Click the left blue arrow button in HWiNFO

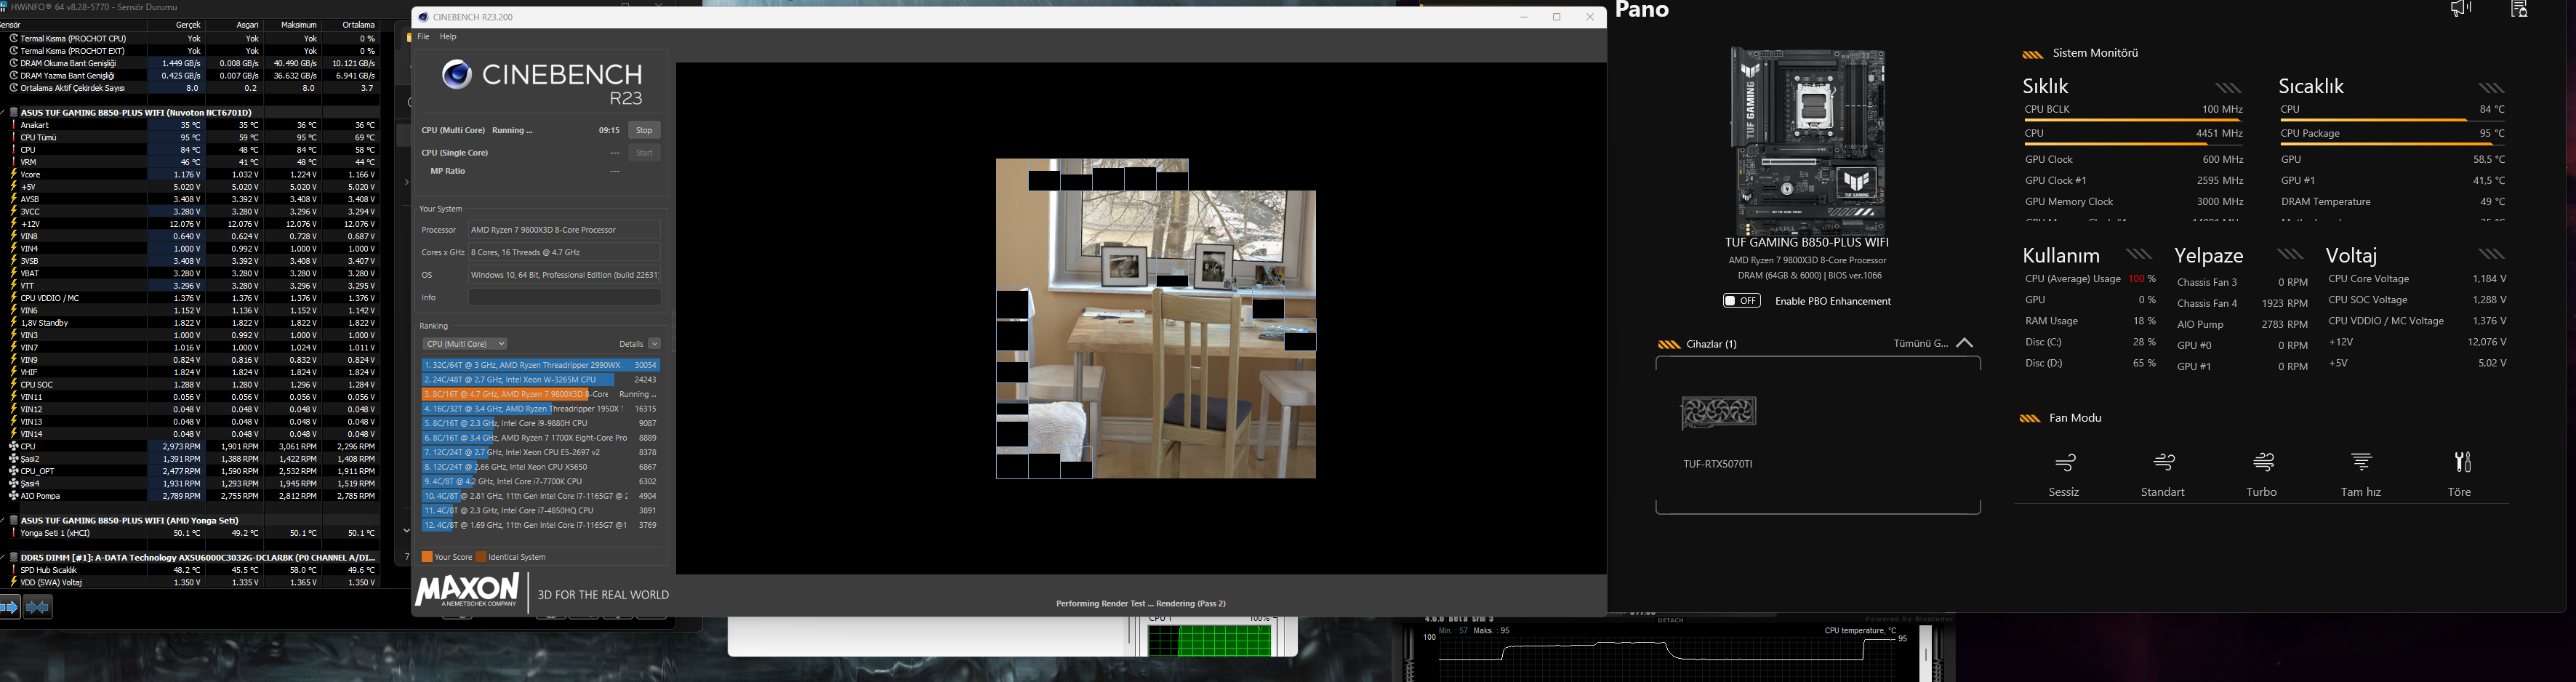(10, 607)
